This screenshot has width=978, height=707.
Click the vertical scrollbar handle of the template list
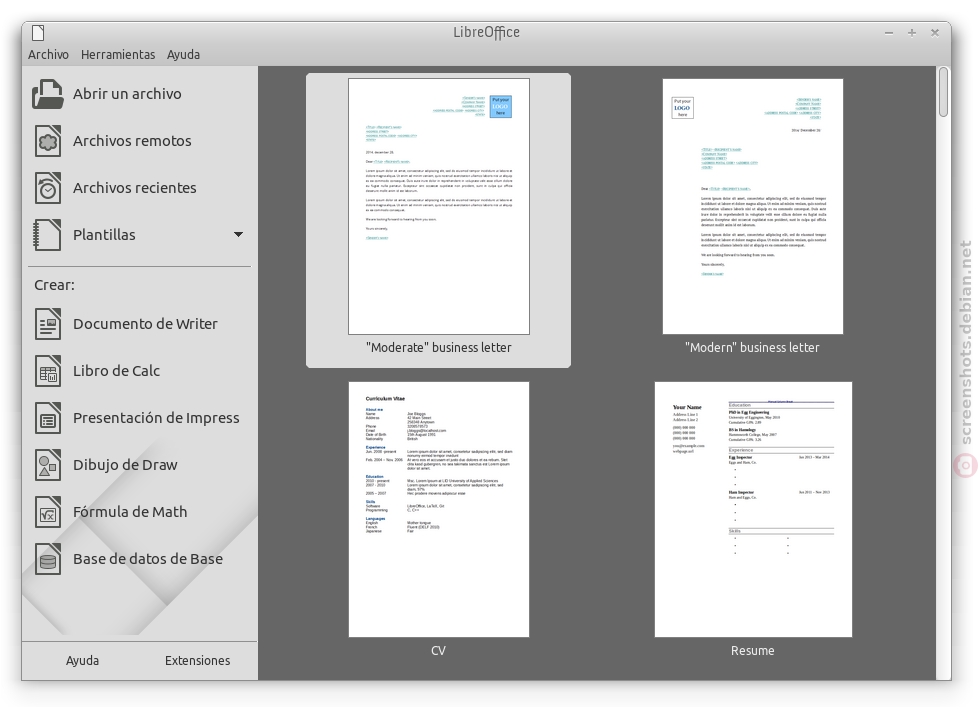coord(943,92)
